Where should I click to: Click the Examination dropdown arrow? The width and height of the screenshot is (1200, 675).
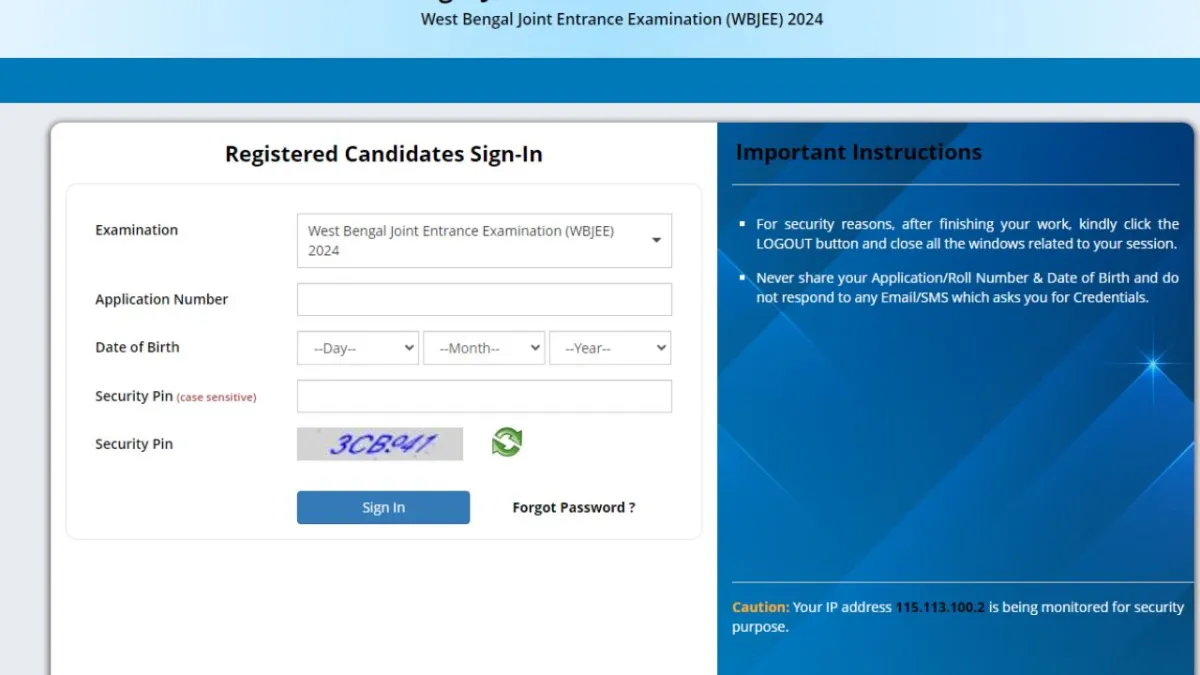pyautogui.click(x=656, y=240)
